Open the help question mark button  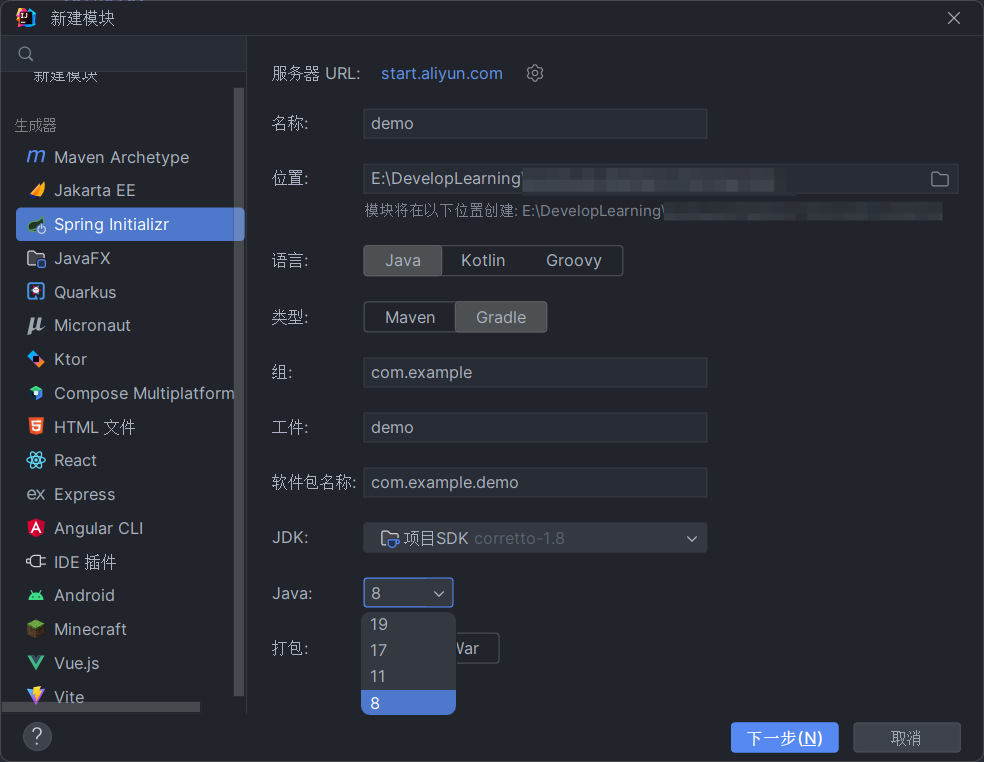[37, 737]
